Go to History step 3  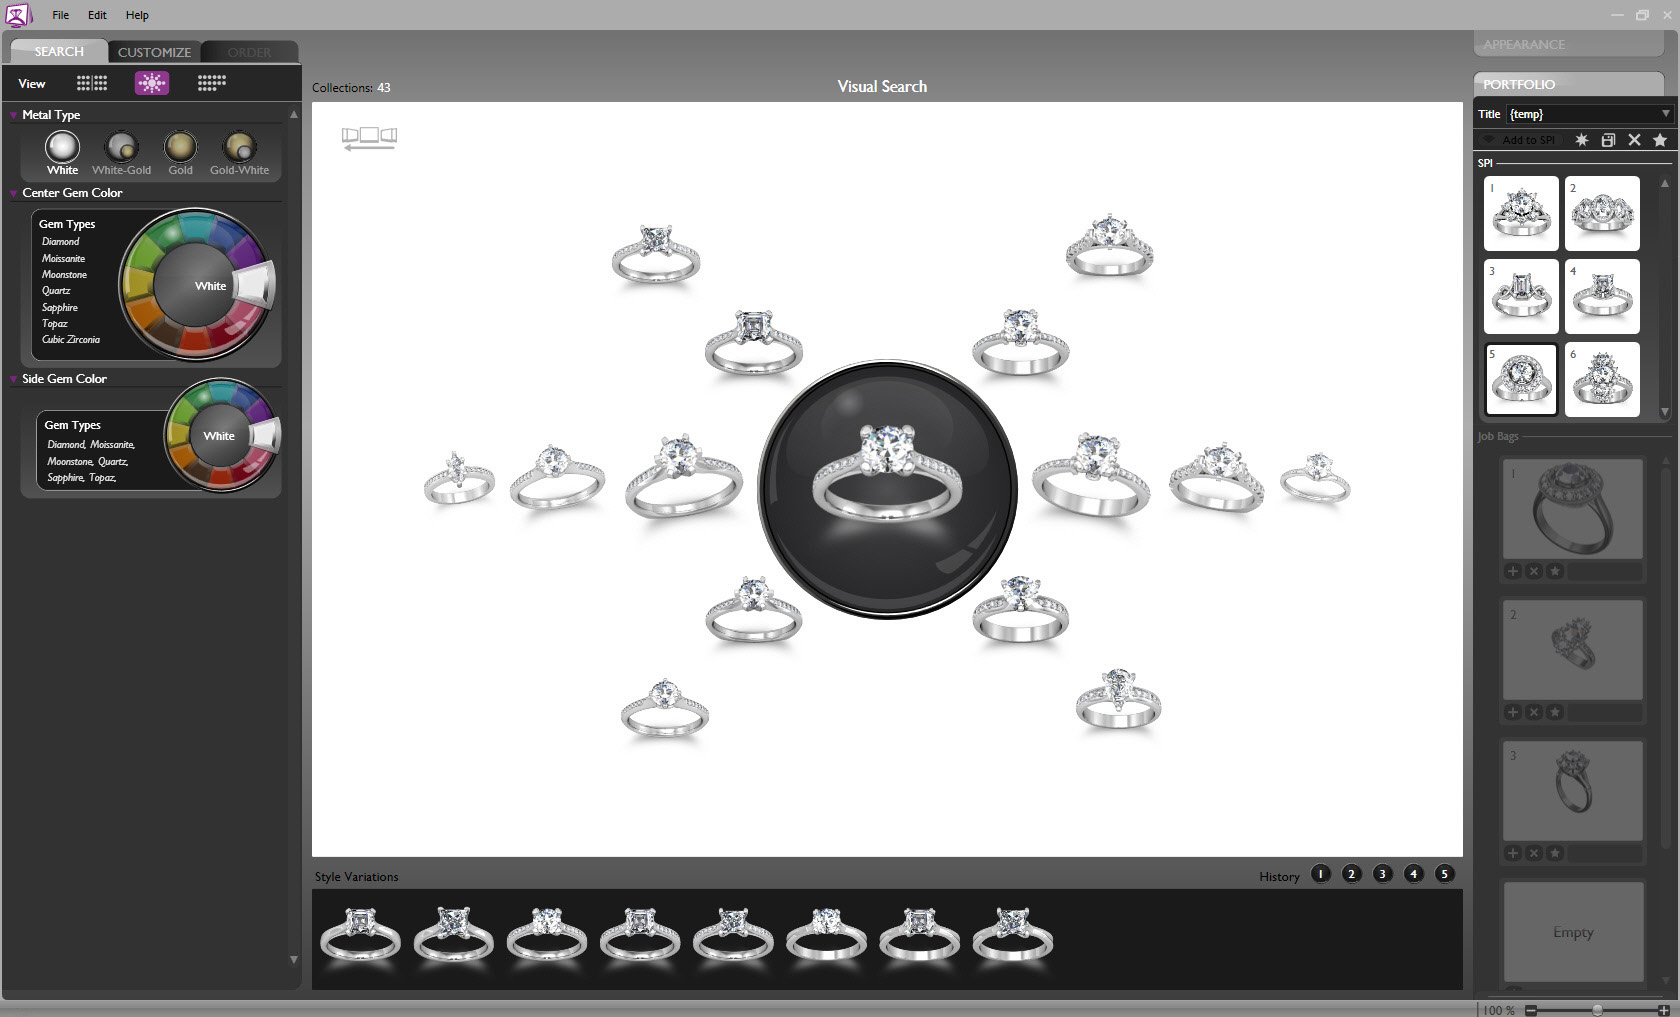(x=1382, y=874)
